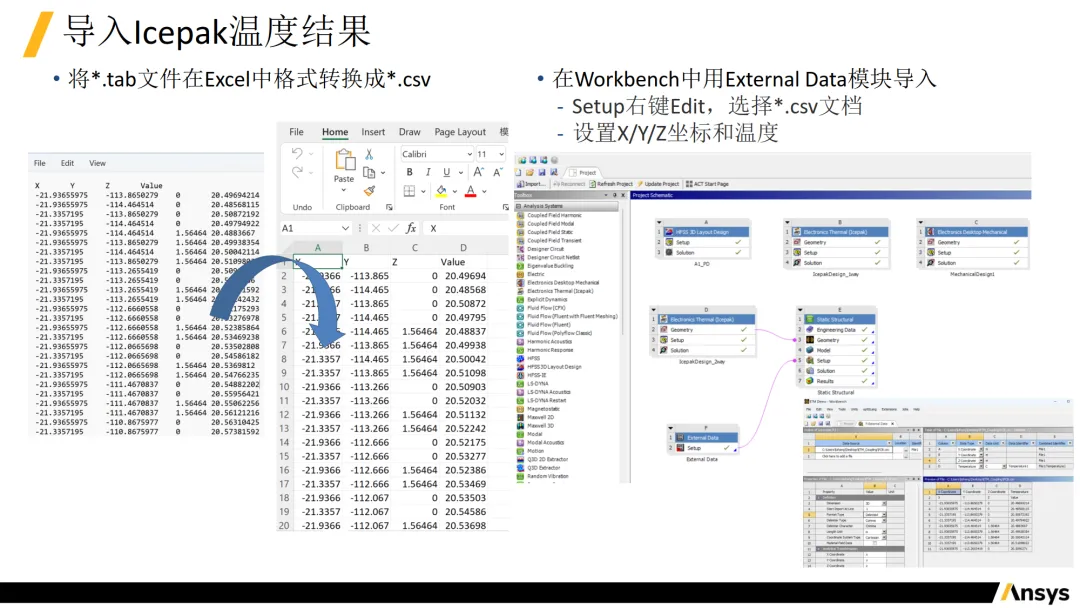Click the Fluid Flow (CFX) toolbox icon

click(x=521, y=308)
